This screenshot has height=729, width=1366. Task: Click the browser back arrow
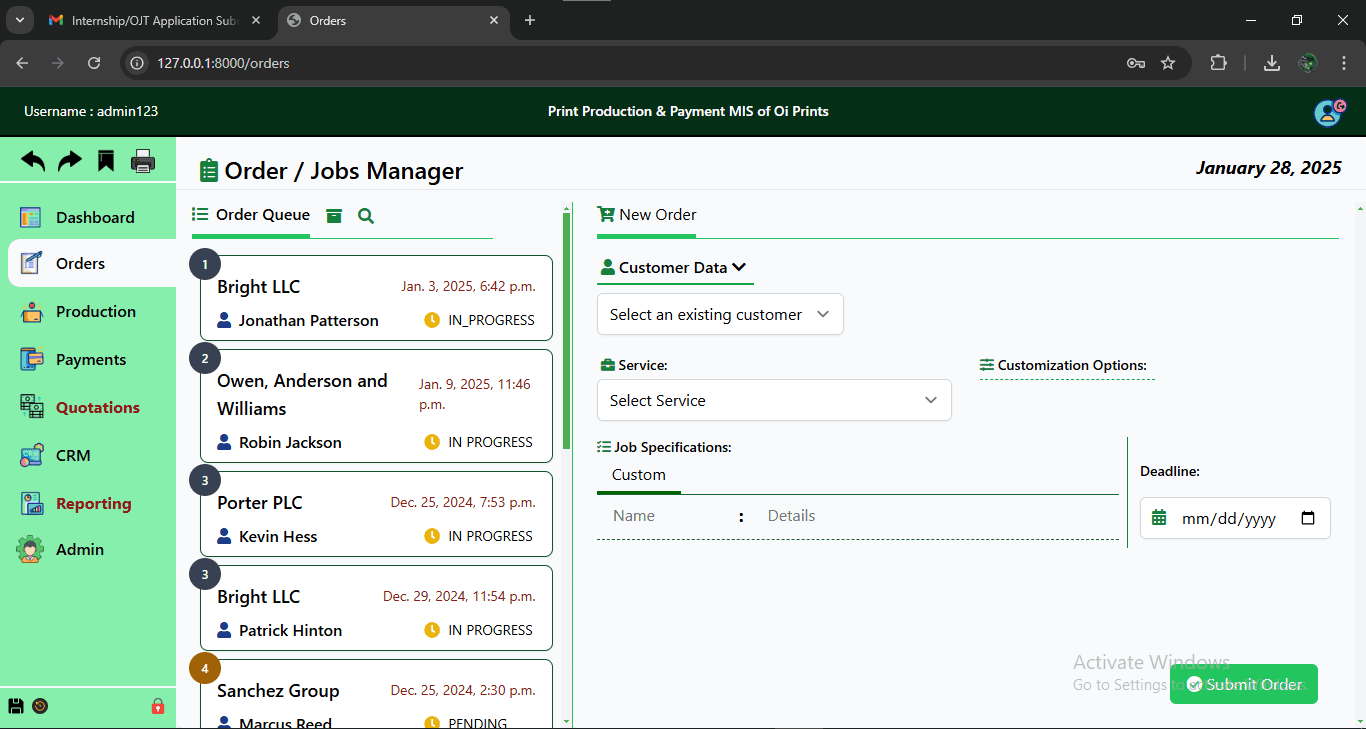(x=22, y=63)
